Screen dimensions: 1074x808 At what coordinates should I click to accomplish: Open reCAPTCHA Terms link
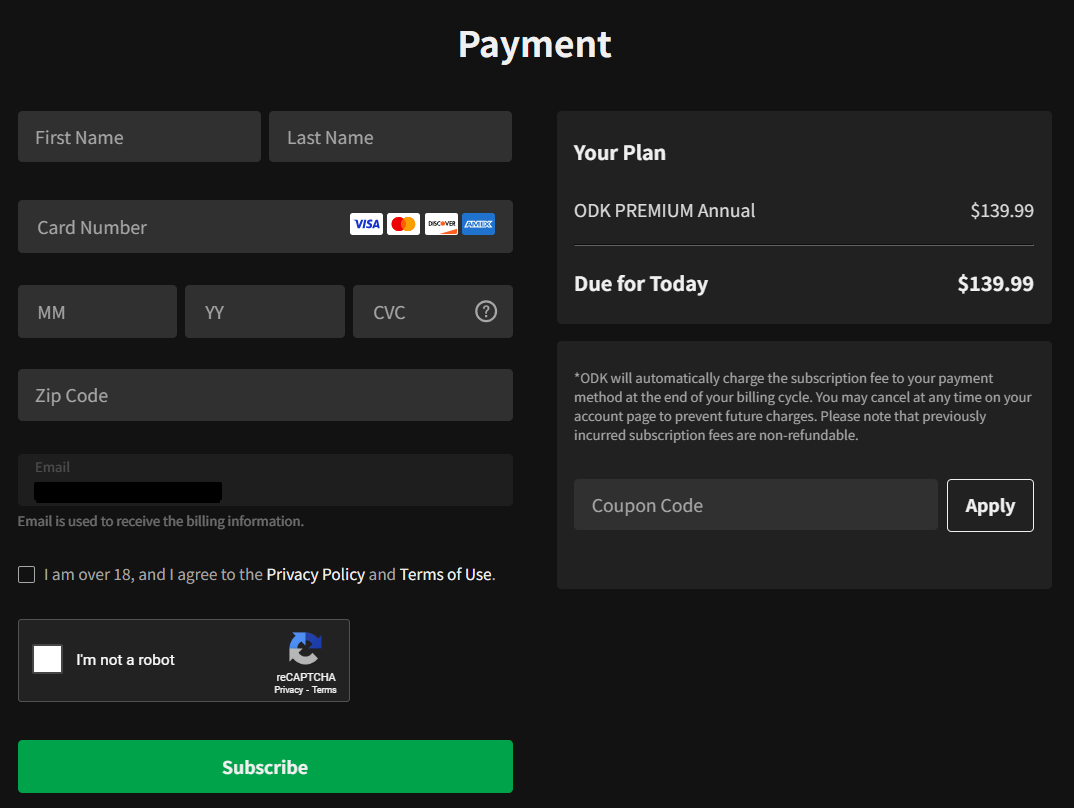pos(324,690)
